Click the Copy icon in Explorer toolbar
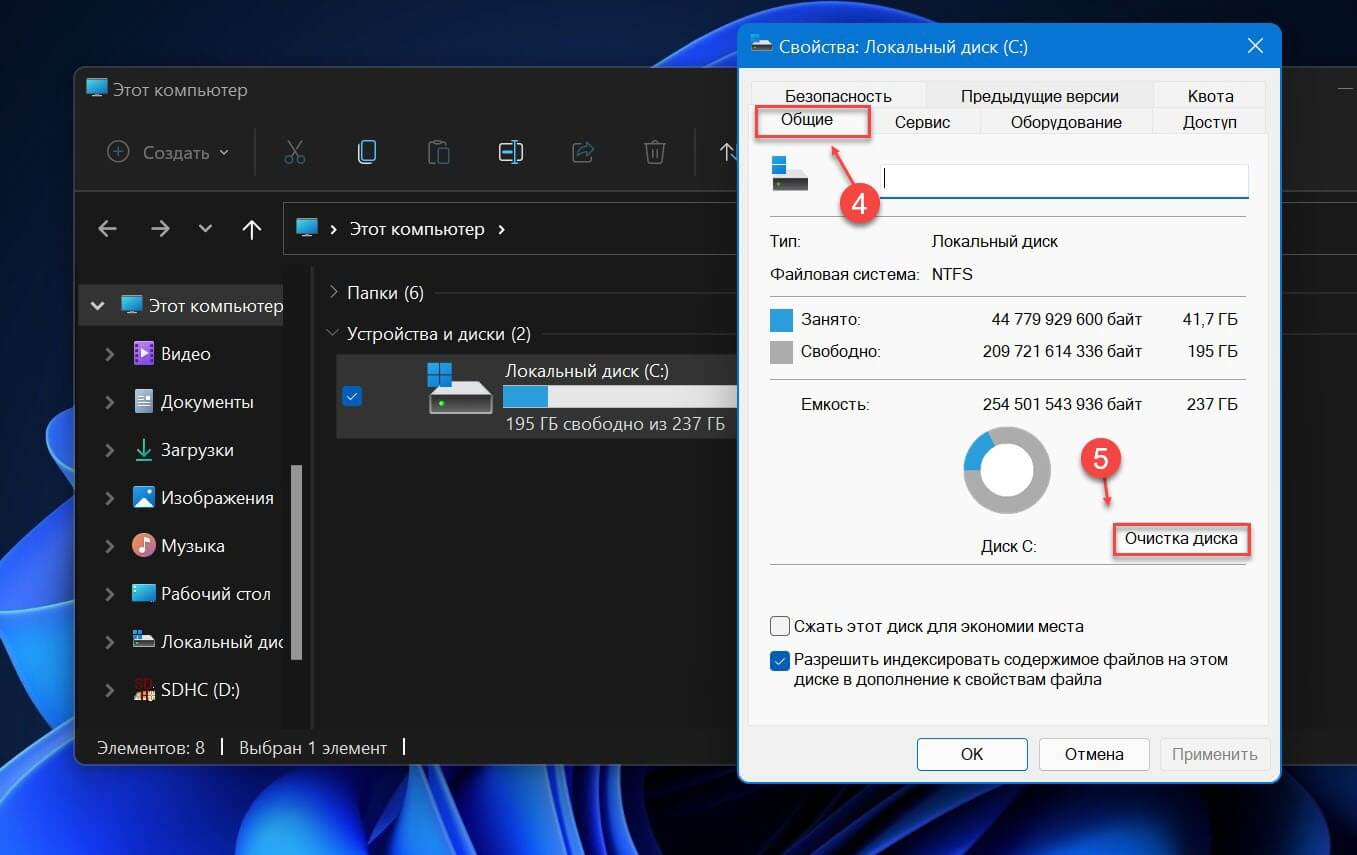 366,152
